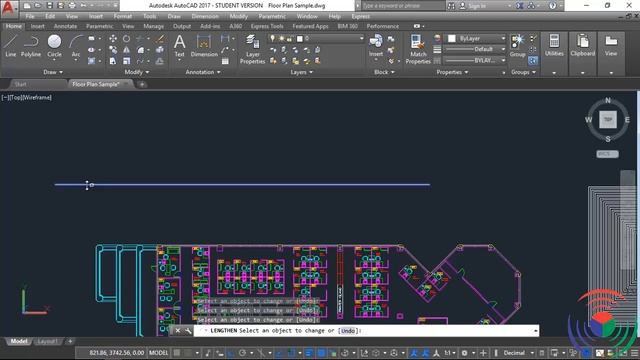Click the Undo option in command line
Image resolution: width=640 pixels, height=360 pixels.
click(x=348, y=331)
